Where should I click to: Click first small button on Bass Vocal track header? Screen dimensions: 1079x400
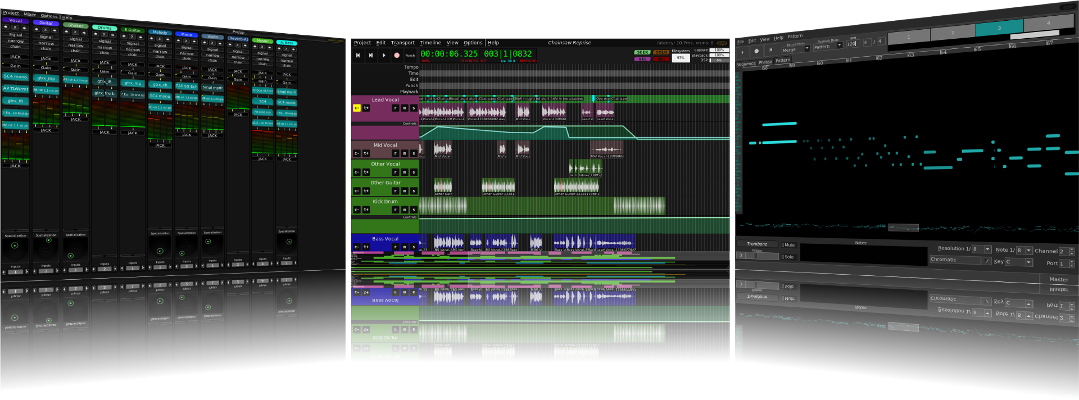click(356, 245)
